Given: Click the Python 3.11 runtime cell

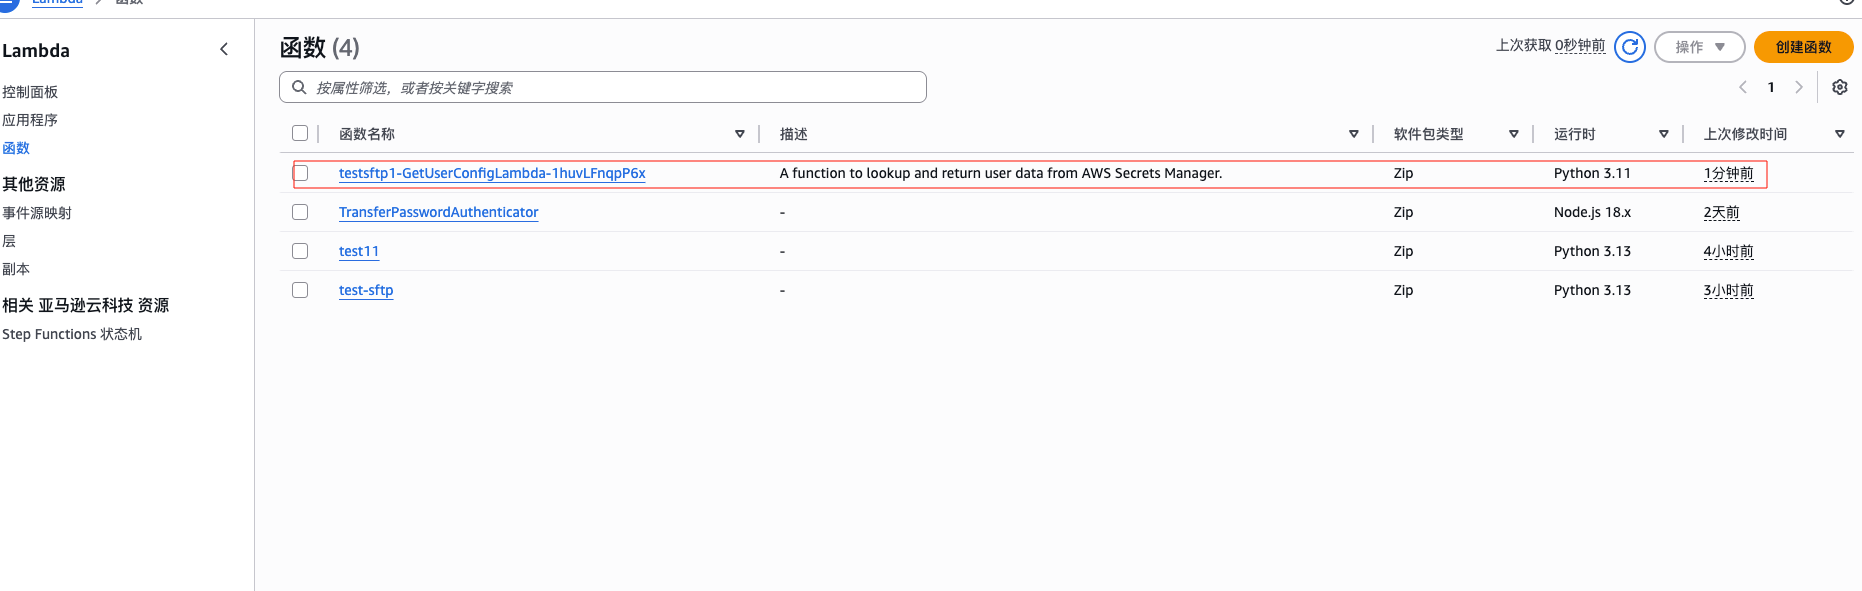Looking at the screenshot, I should 1592,173.
